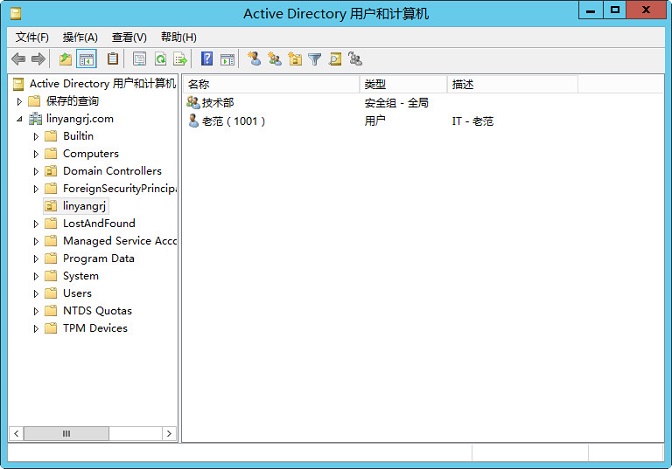672x469 pixels.
Task: Click the linyangrj.com domain icon
Action: click(x=35, y=119)
